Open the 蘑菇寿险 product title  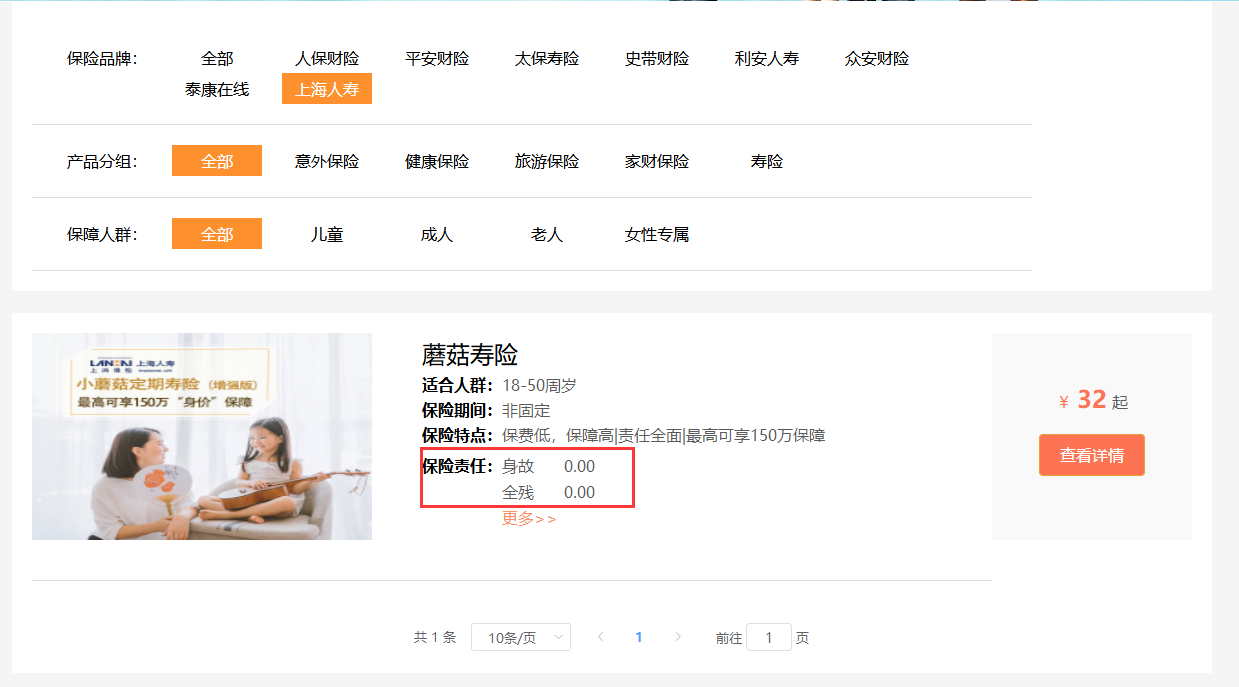click(x=470, y=355)
